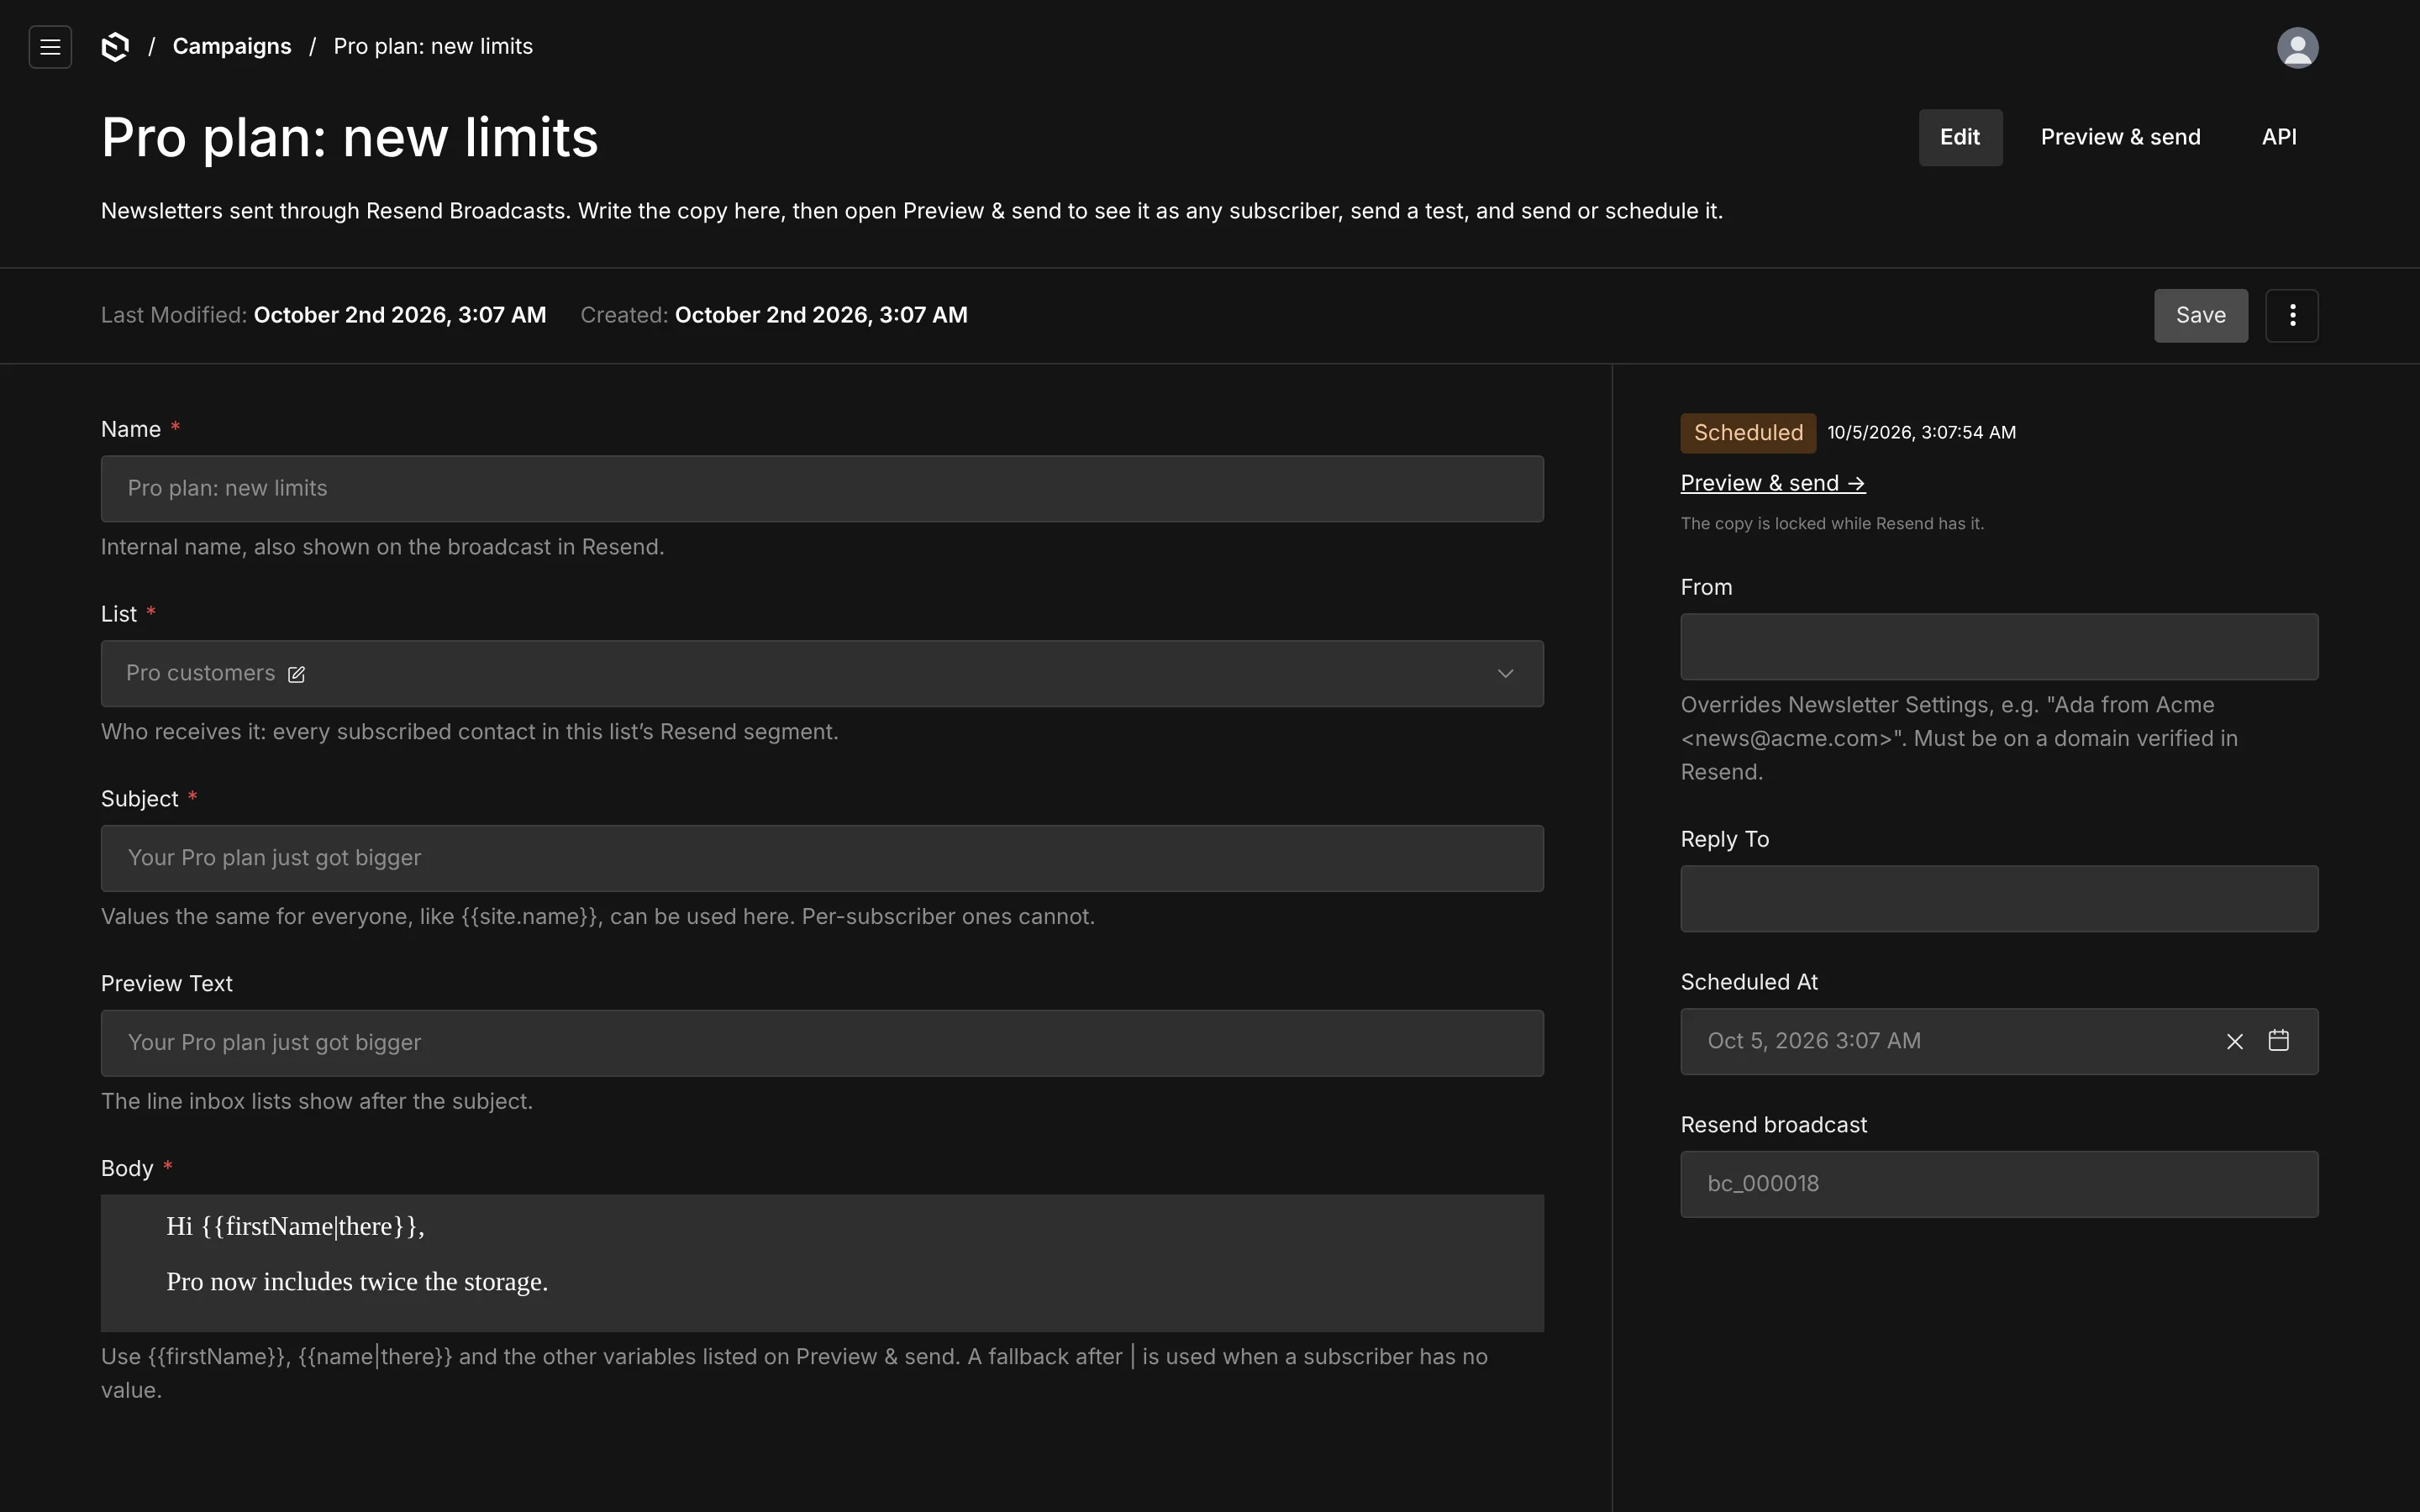Screen dimensions: 2420x1512
Task: Click the edit icon next to Pro customers
Action: pyautogui.click(x=296, y=675)
